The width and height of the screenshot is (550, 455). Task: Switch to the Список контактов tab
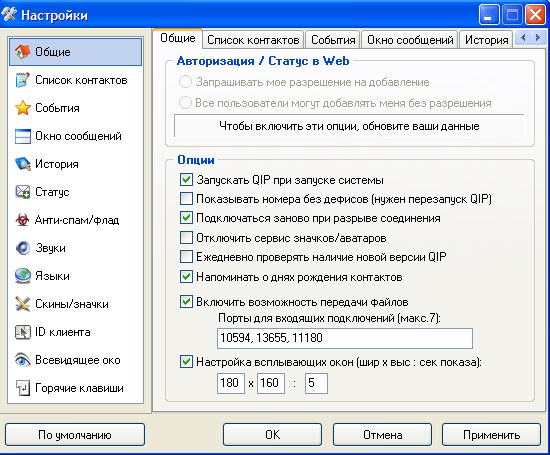[x=253, y=40]
